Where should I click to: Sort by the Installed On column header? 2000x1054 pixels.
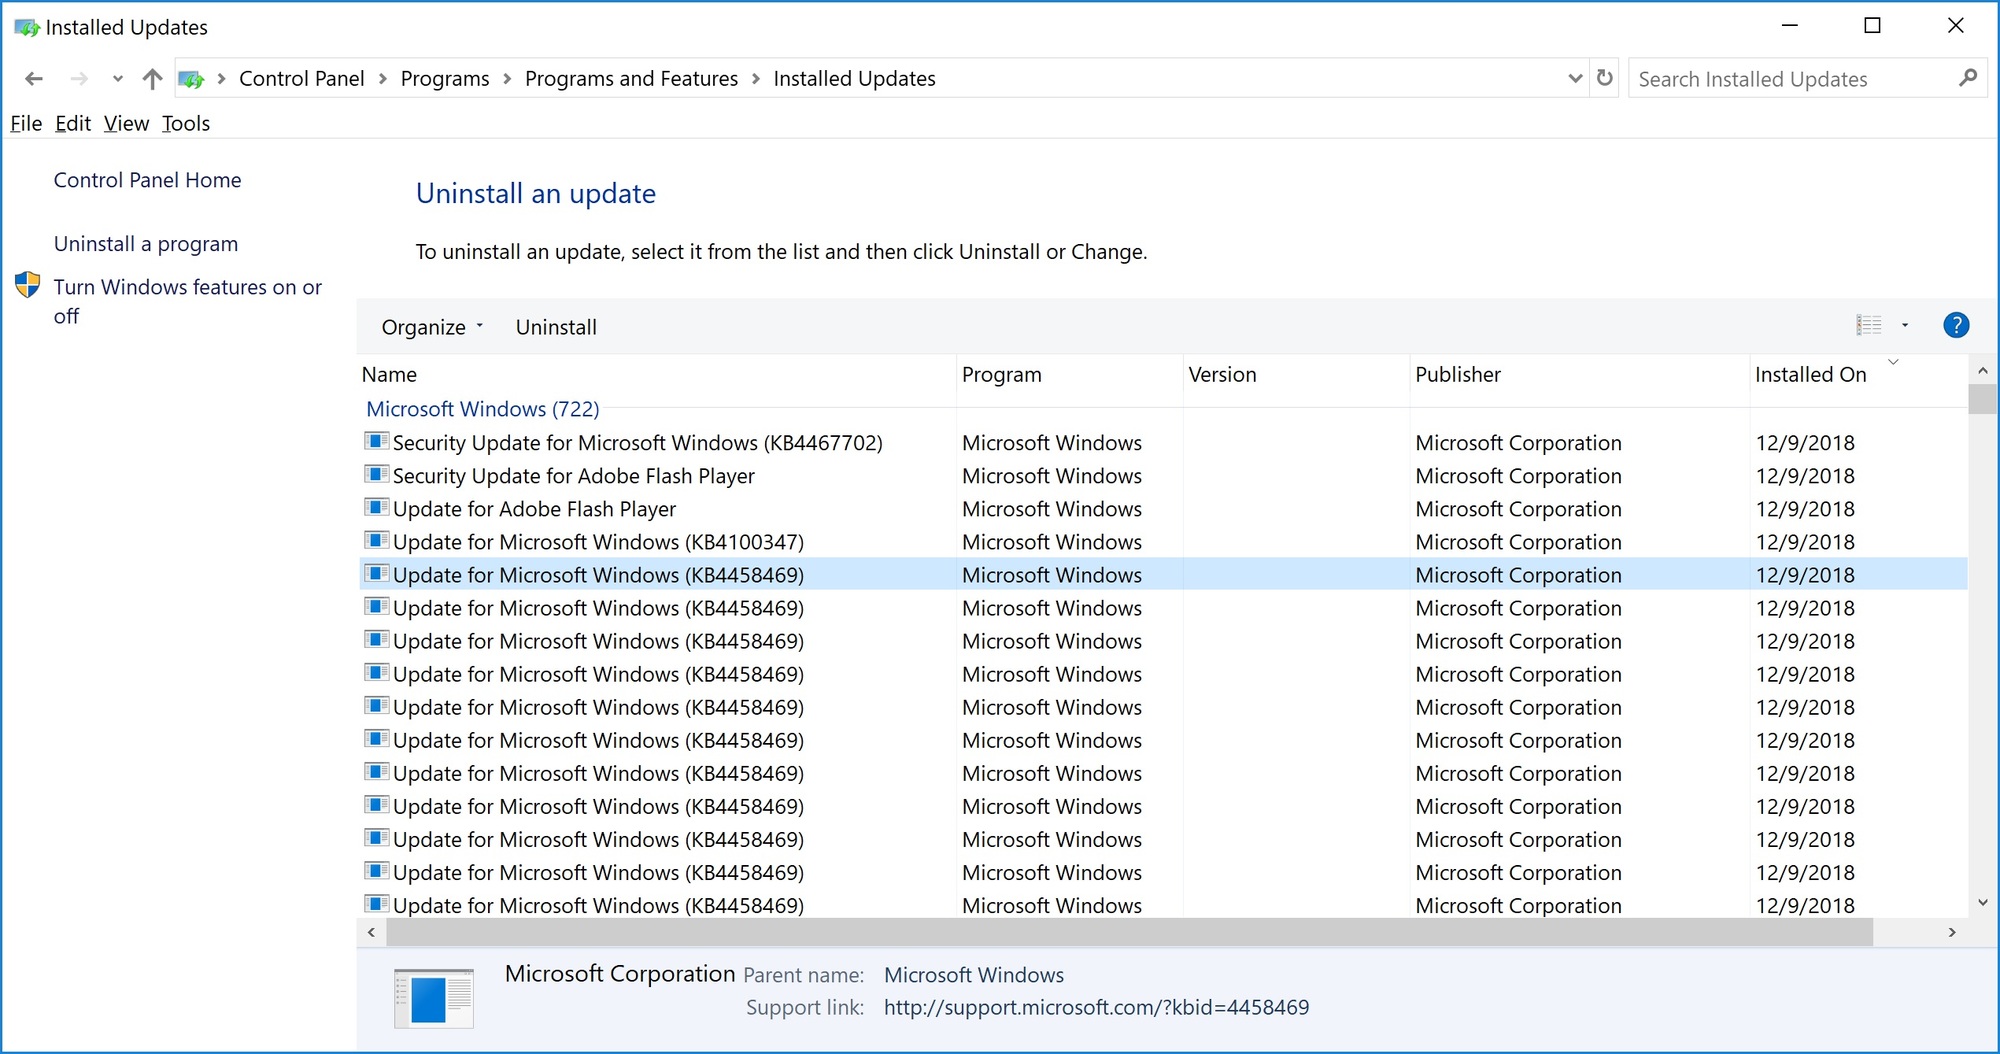point(1858,375)
